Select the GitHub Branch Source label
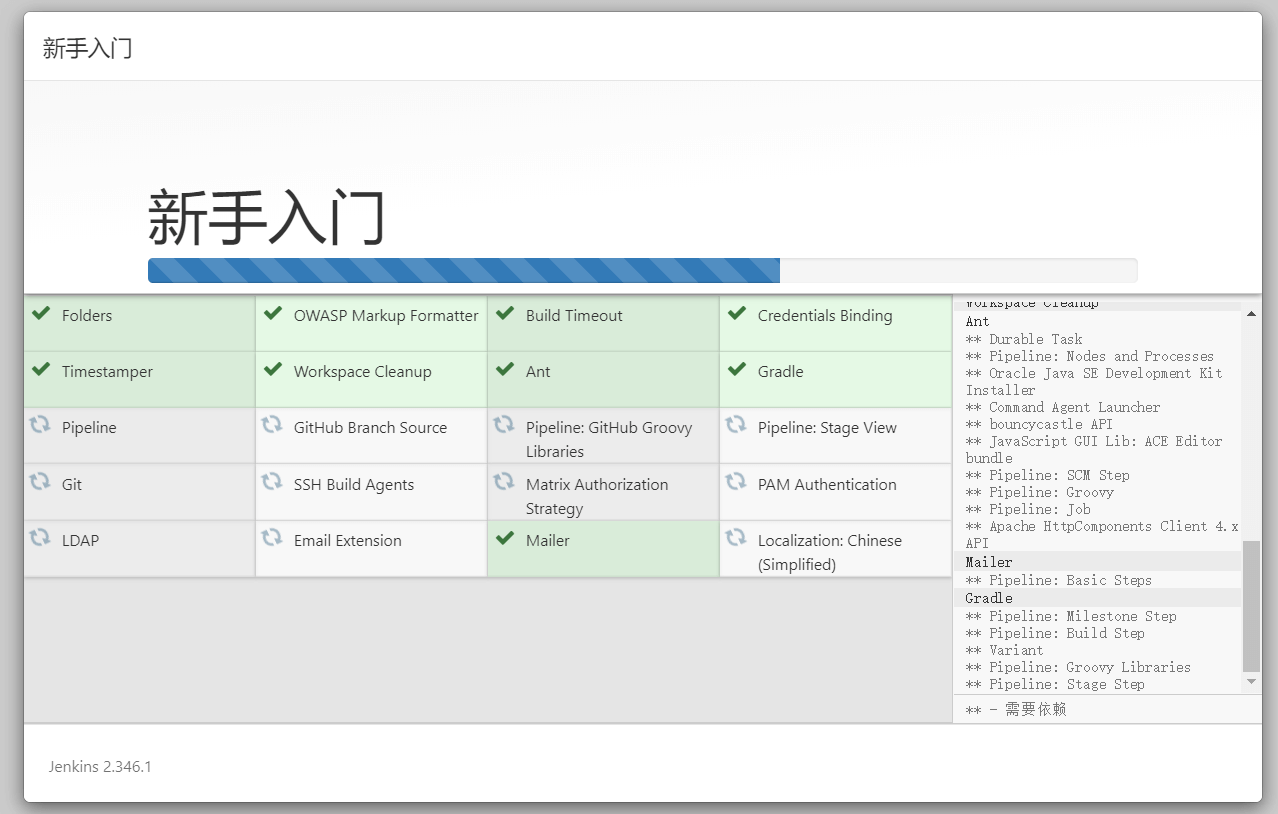 point(370,428)
